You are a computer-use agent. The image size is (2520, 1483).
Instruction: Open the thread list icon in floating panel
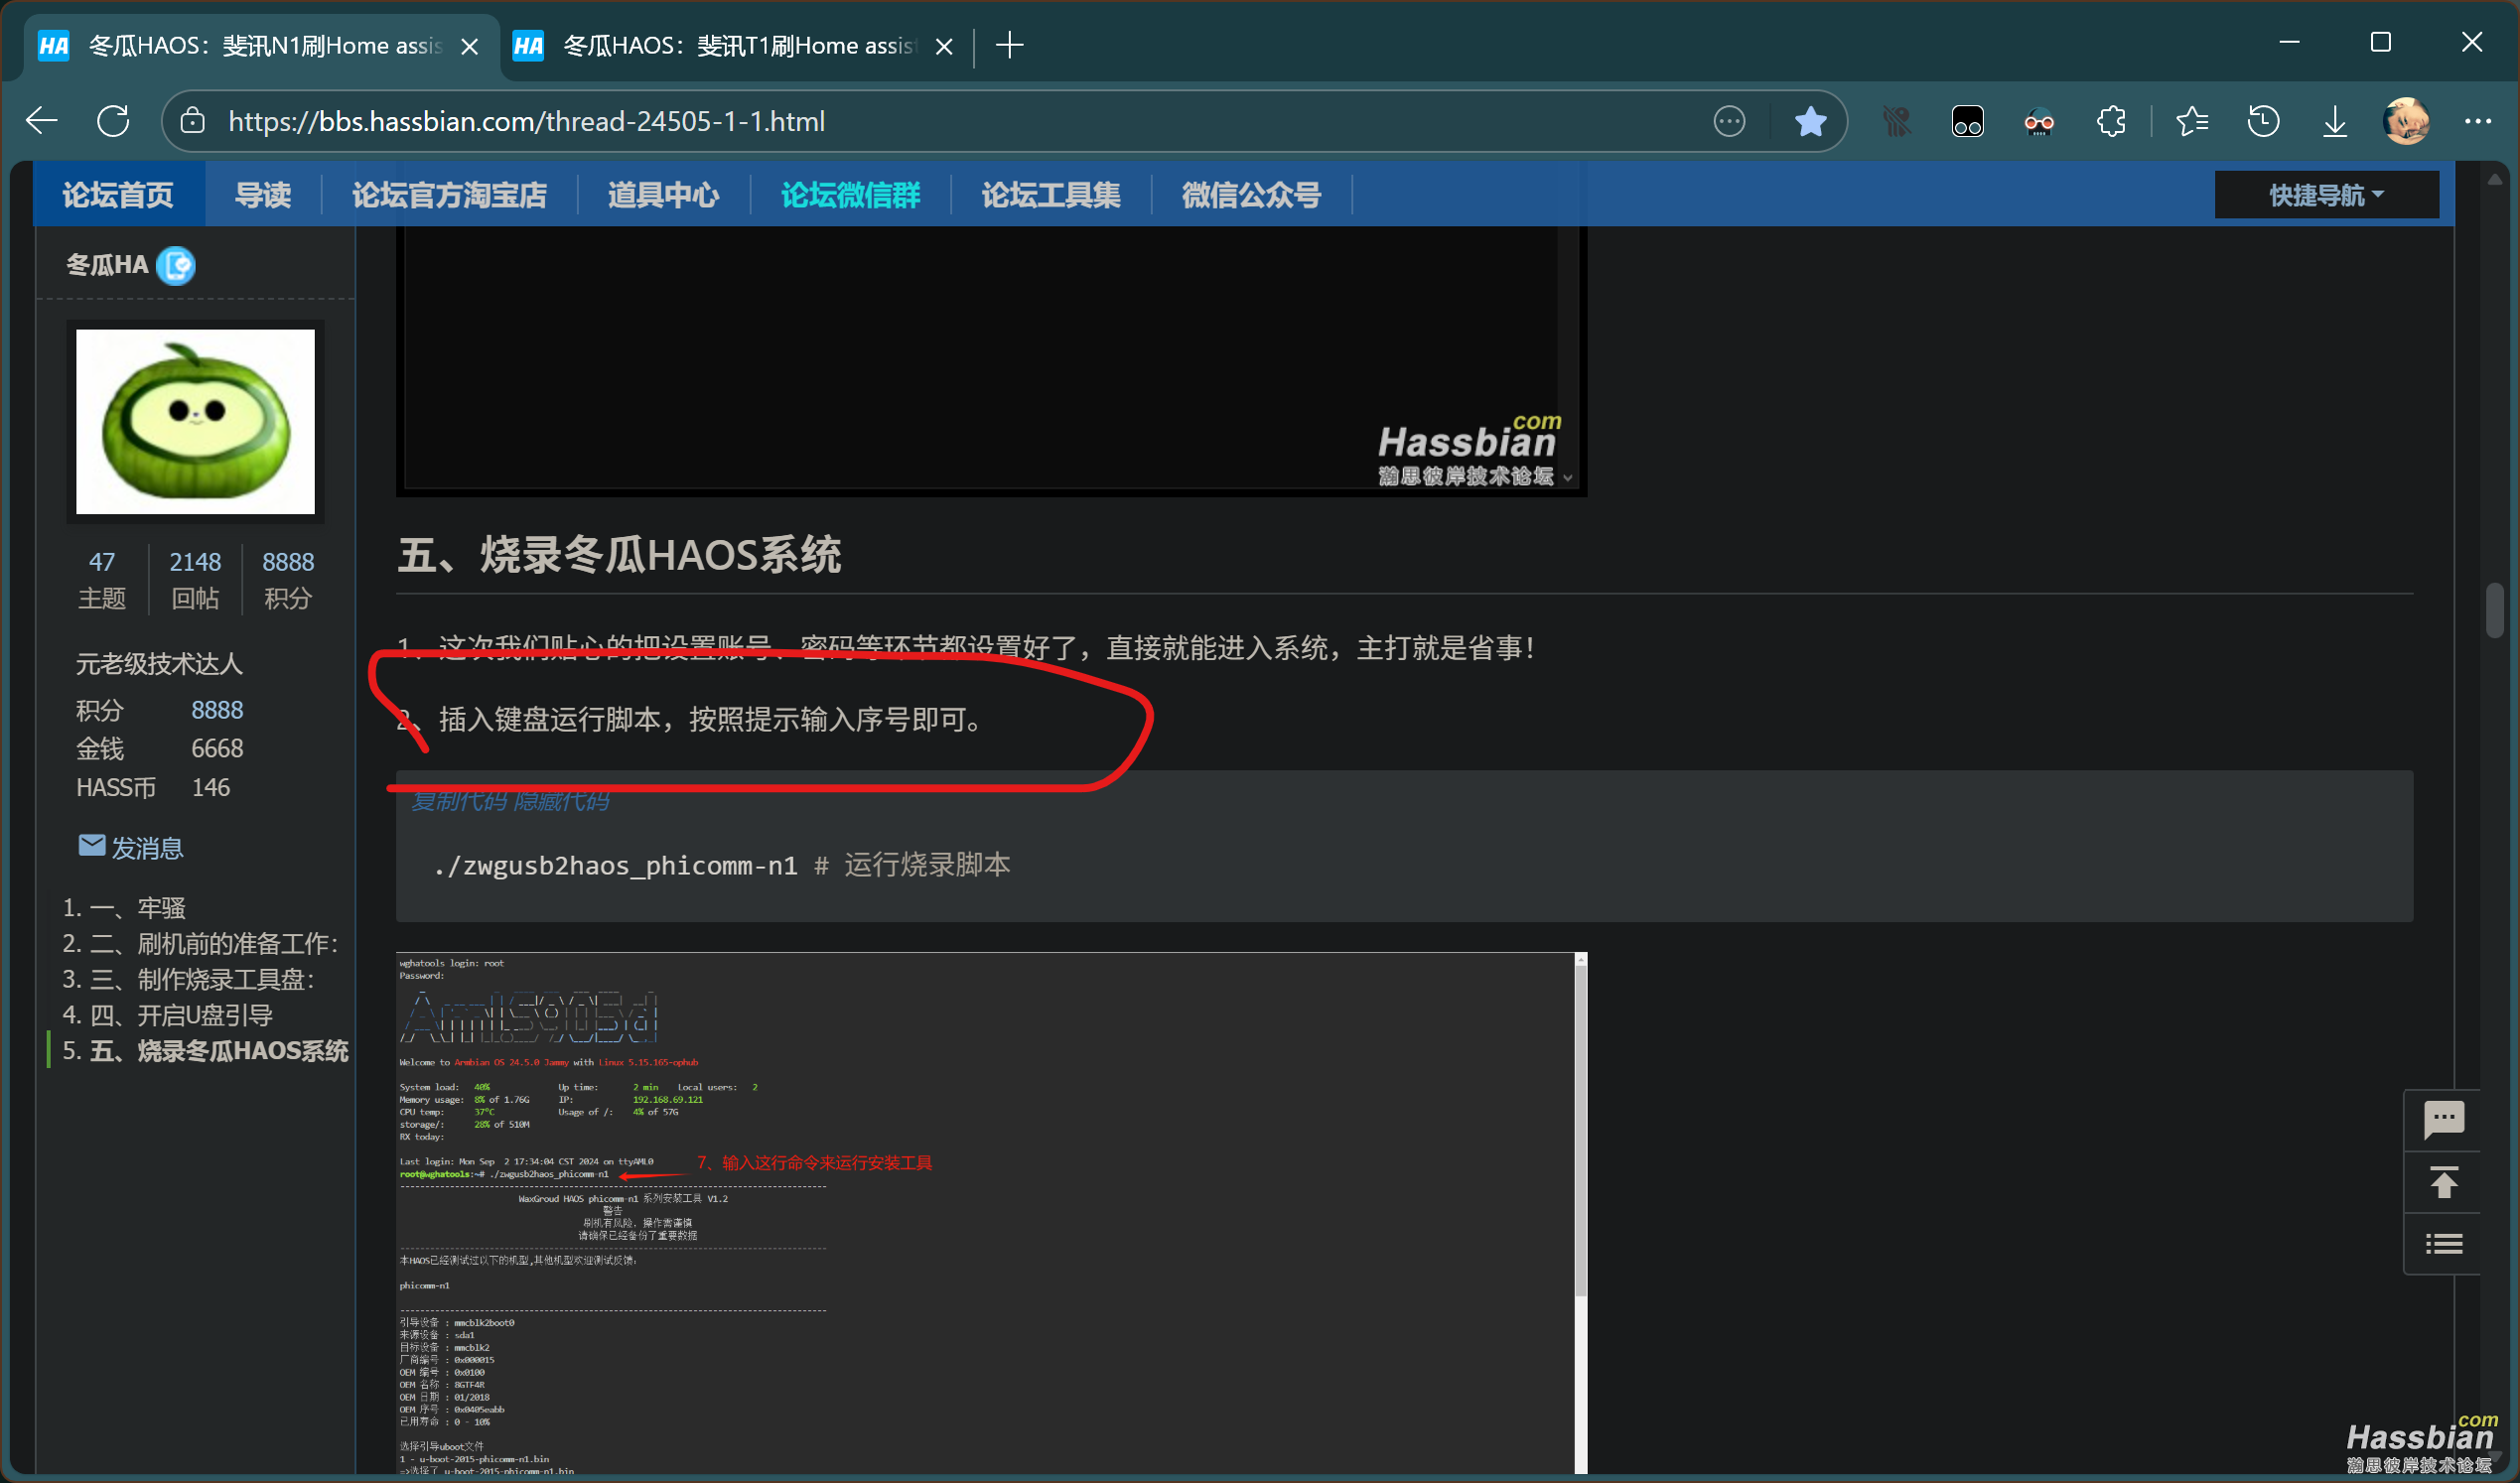point(2444,1243)
